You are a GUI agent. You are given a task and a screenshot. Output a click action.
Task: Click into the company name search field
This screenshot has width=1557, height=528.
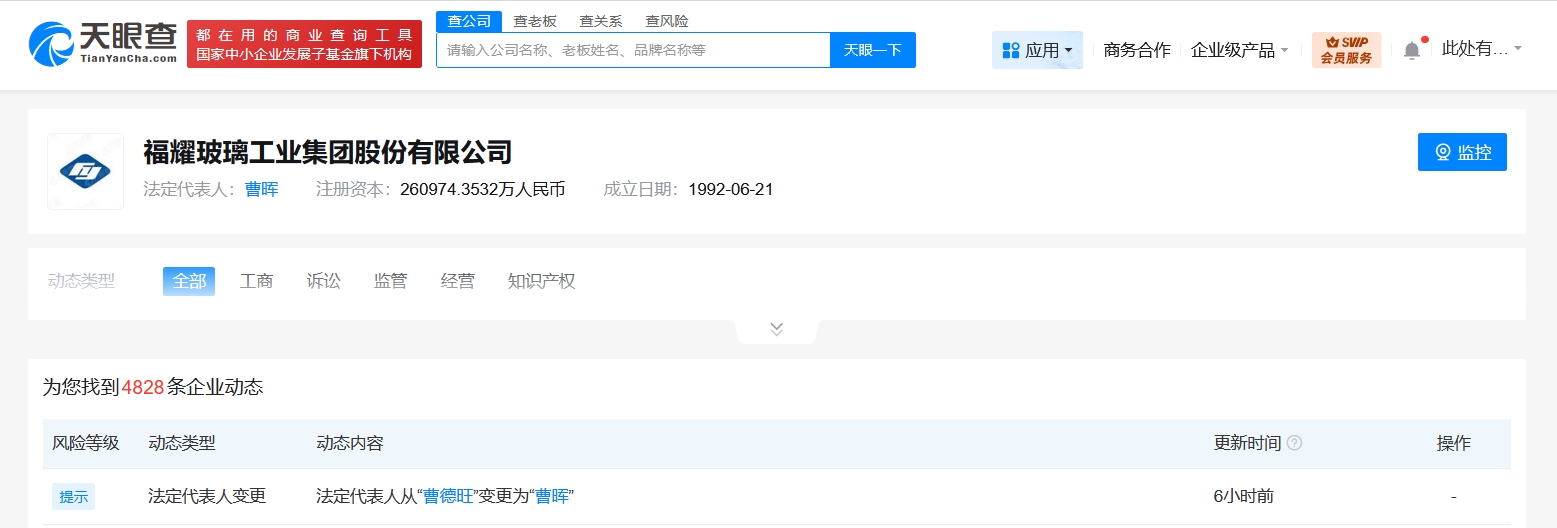click(x=633, y=50)
